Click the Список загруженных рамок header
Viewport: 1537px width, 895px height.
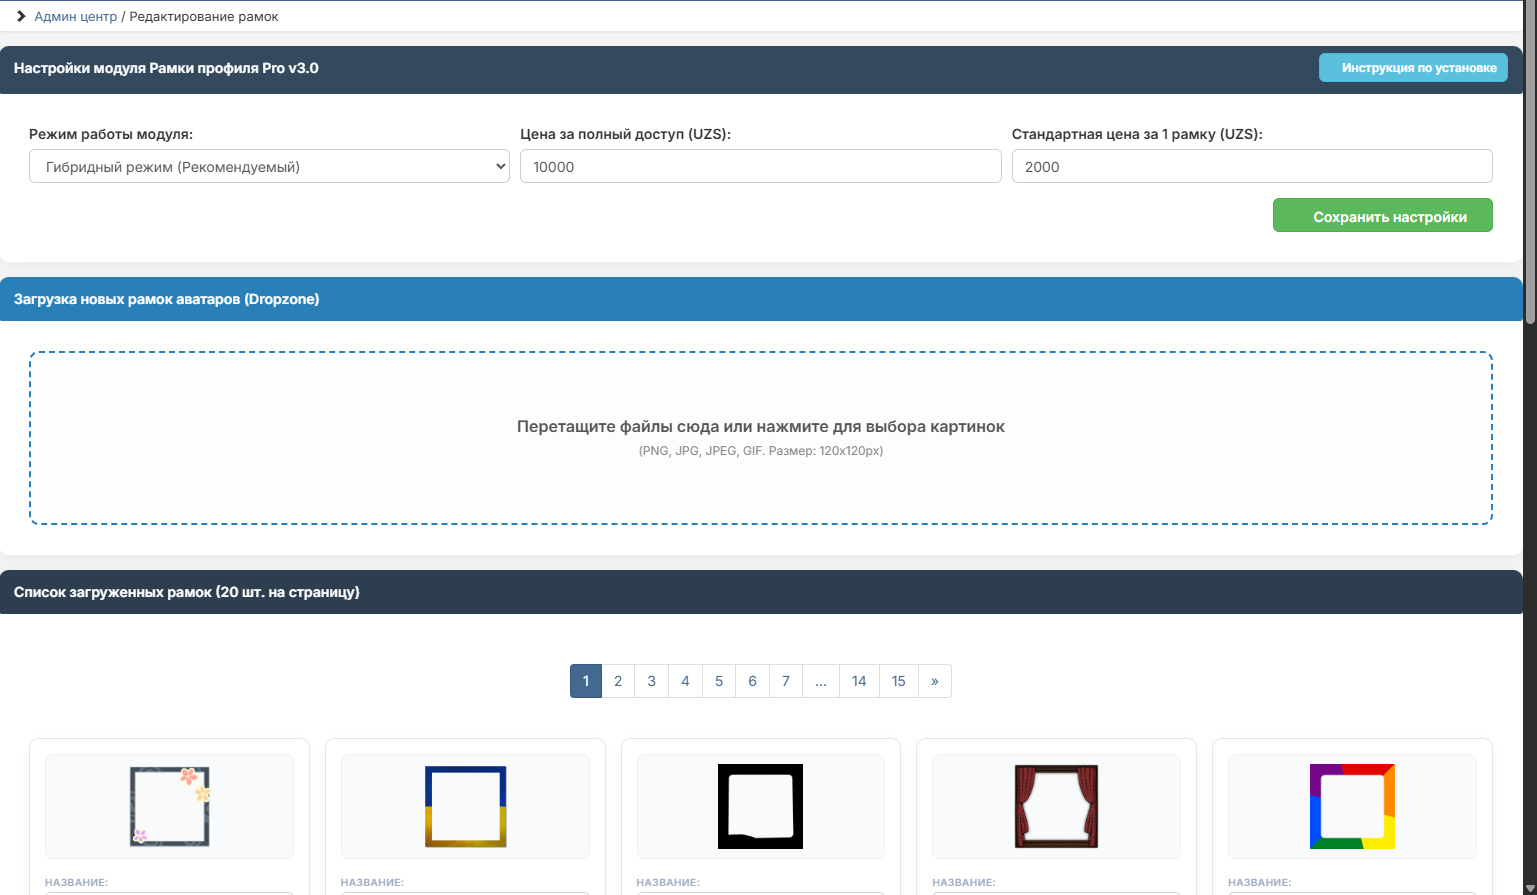pos(186,592)
